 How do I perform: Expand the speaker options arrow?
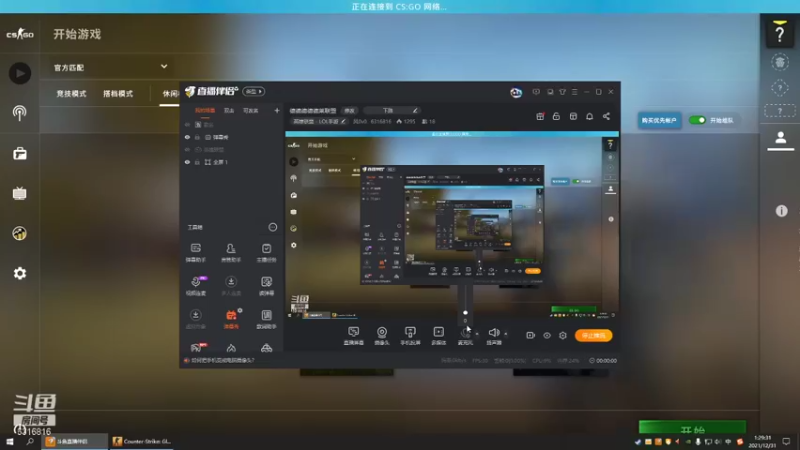click(506, 334)
